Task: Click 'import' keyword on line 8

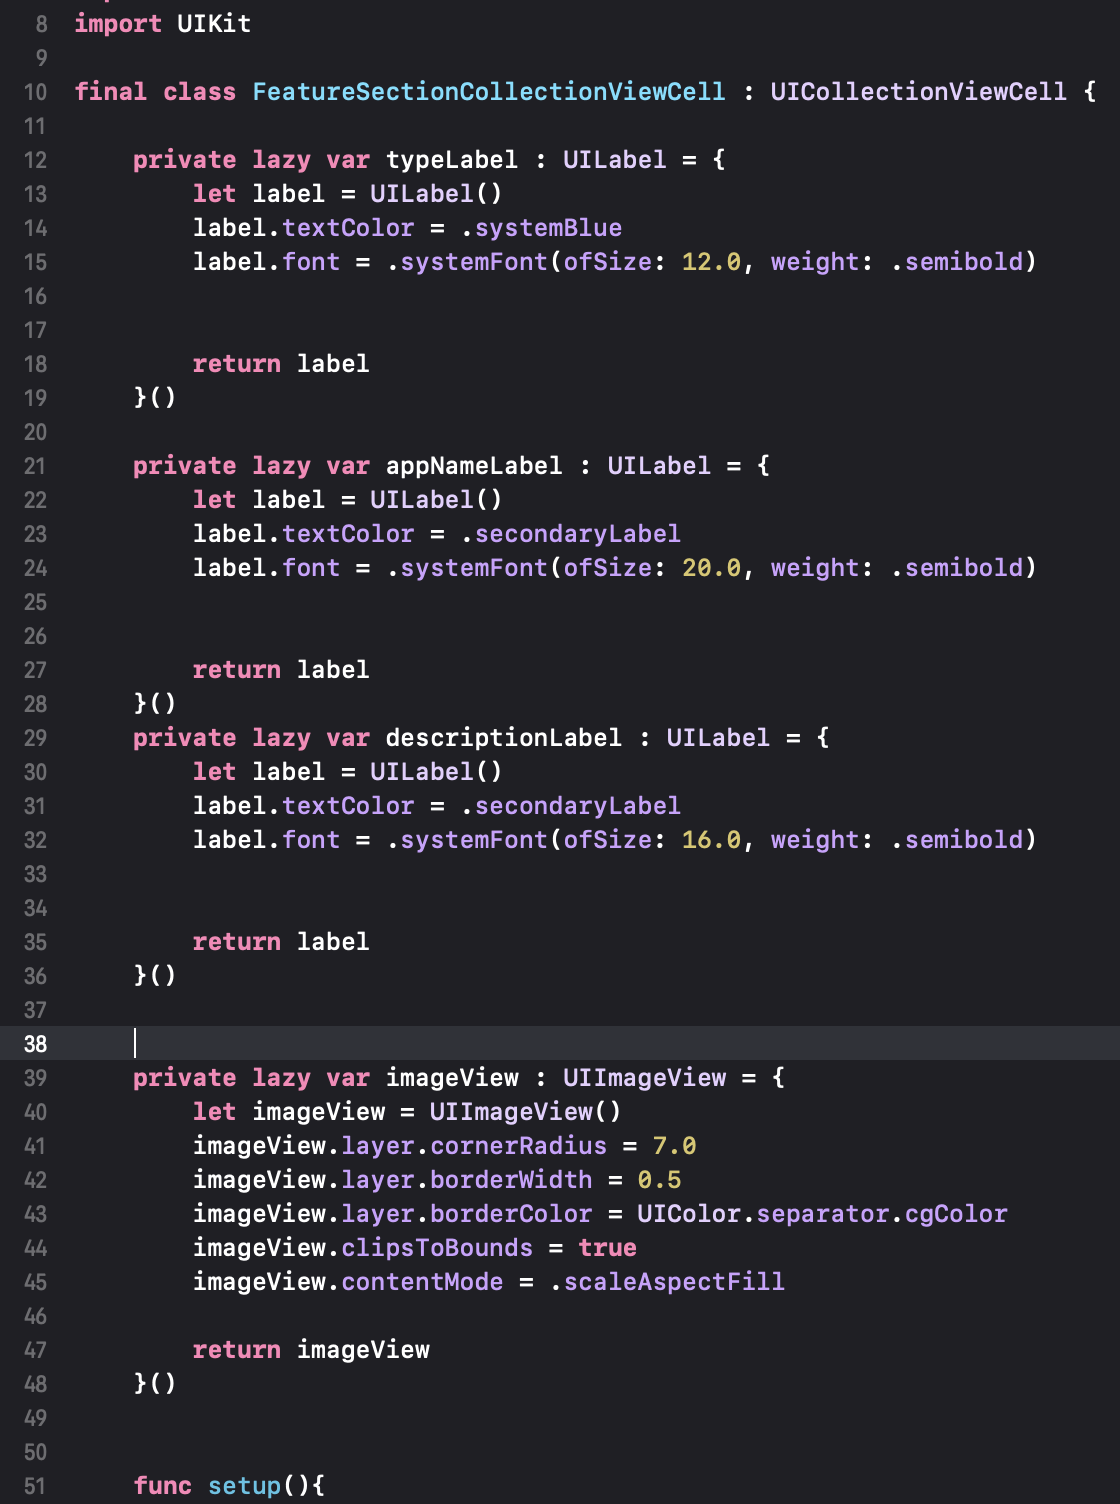Action: [x=118, y=24]
